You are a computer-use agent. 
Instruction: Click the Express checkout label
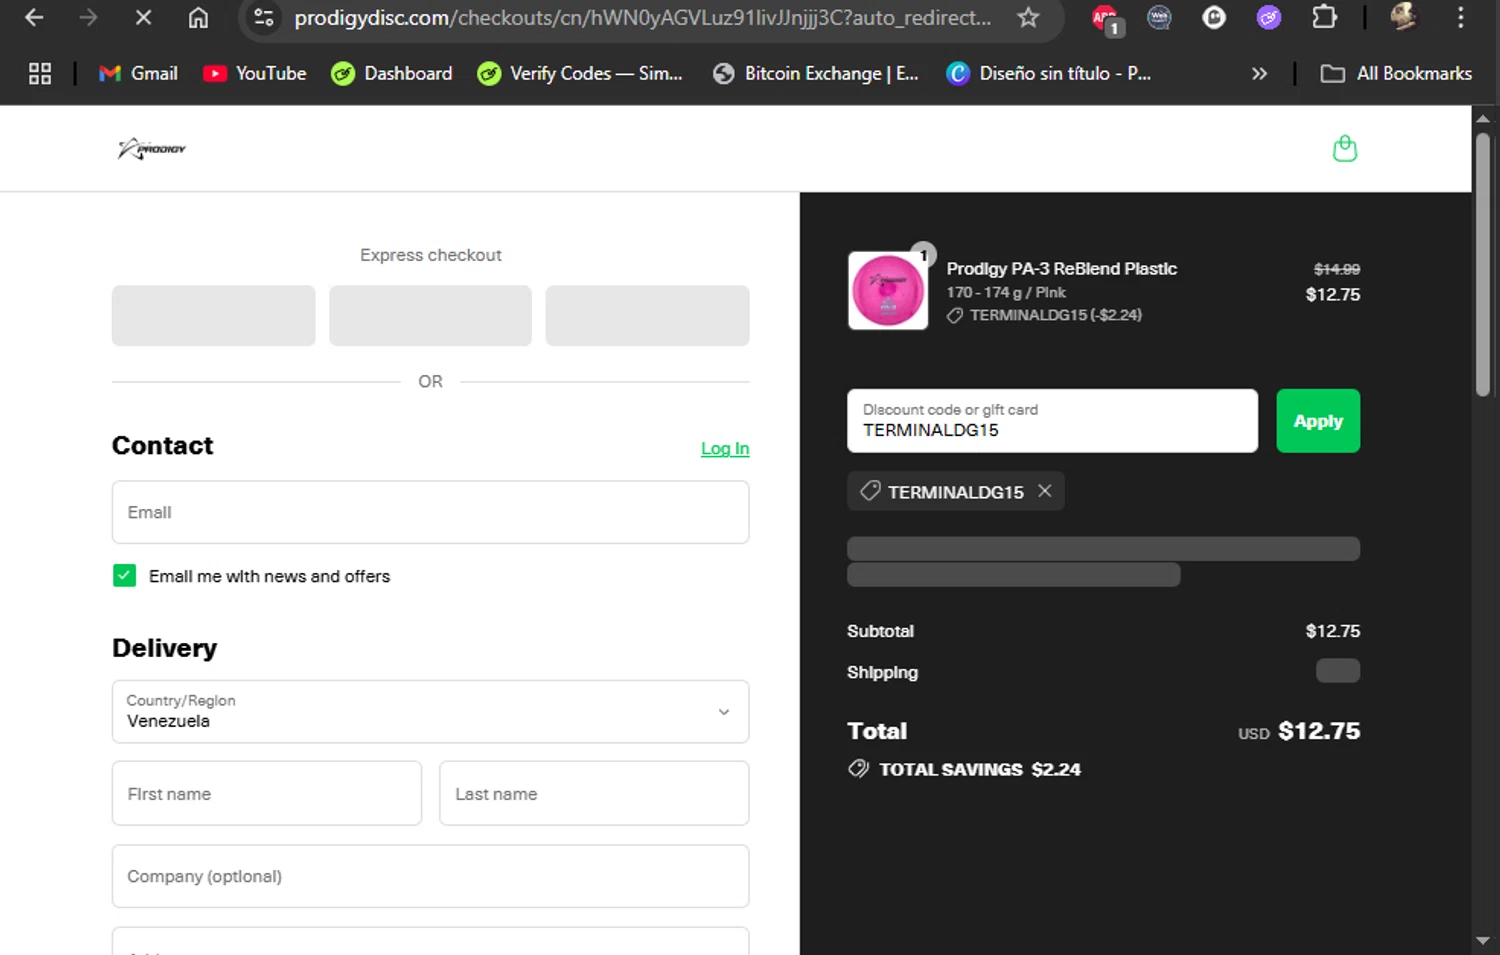[430, 255]
